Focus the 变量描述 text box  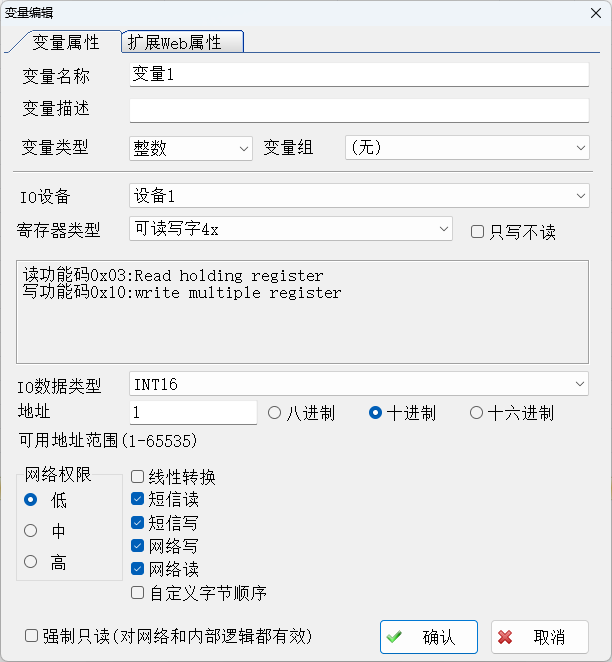click(x=359, y=111)
